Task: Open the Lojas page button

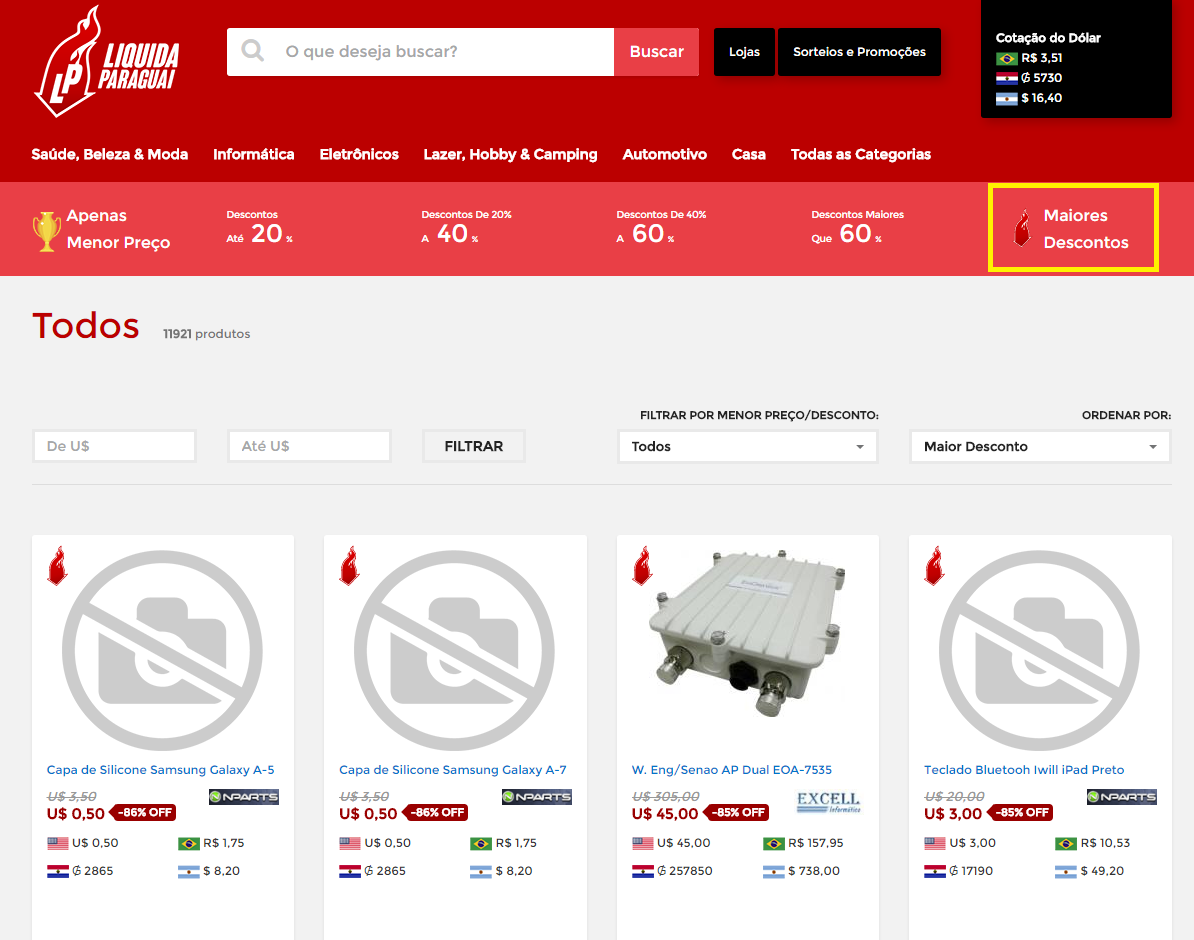Action: tap(744, 52)
